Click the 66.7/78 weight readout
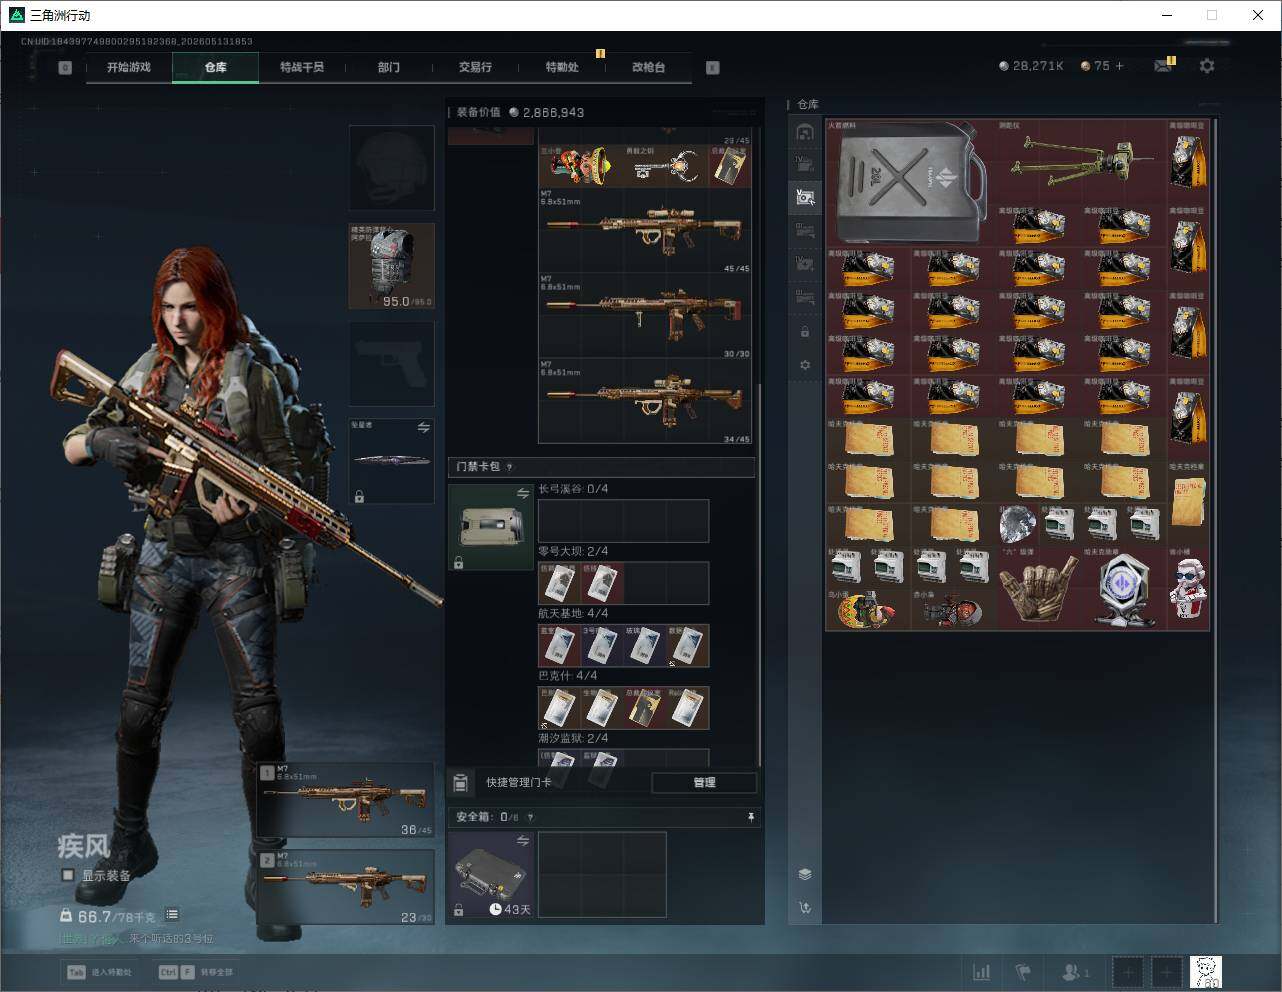The image size is (1282, 992). pos(108,916)
